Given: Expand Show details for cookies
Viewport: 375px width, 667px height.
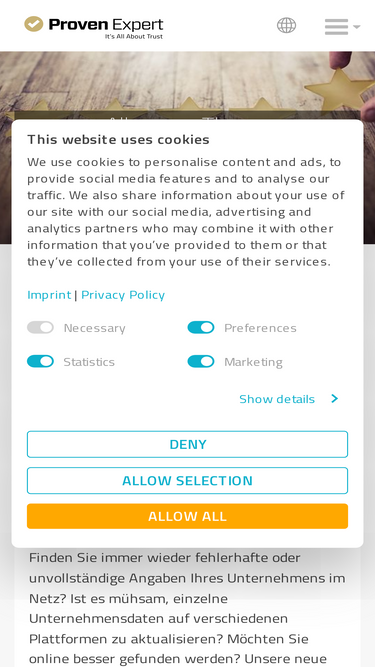Looking at the screenshot, I should point(277,399).
